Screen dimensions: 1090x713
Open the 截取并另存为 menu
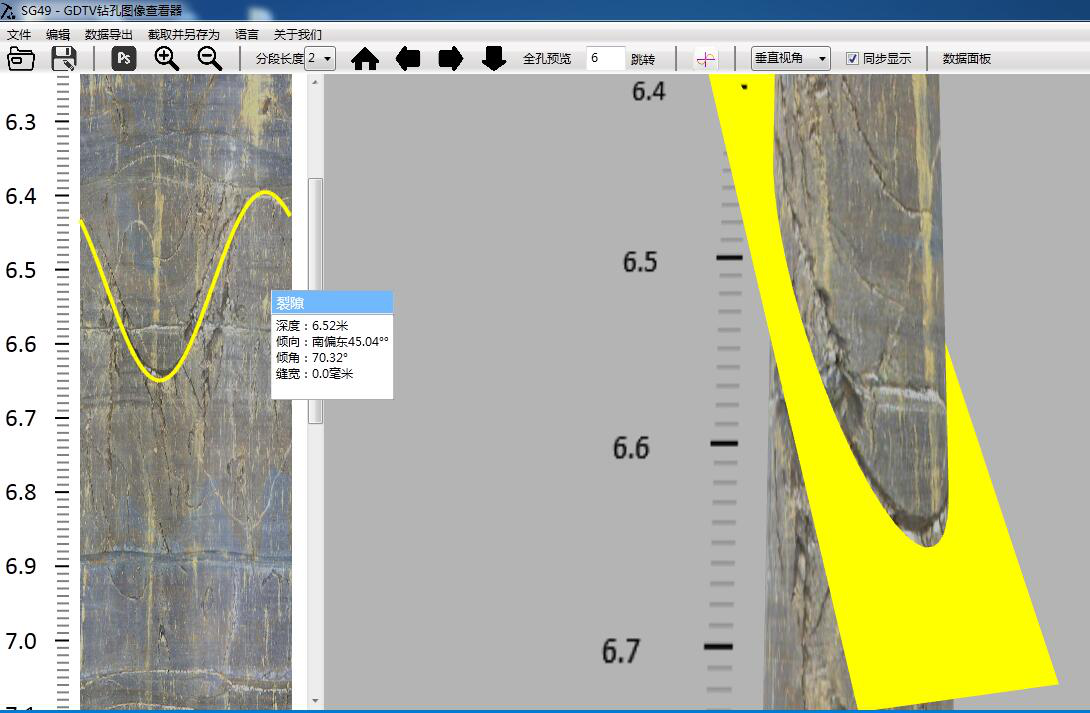pos(184,34)
